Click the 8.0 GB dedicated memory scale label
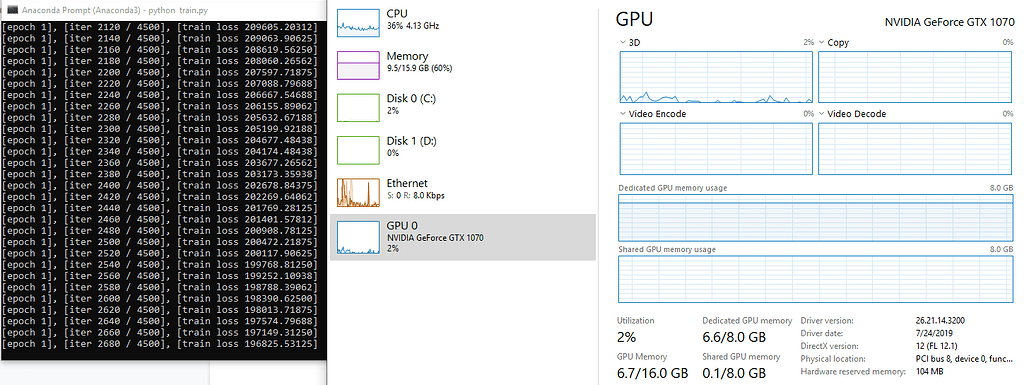 [1002, 188]
